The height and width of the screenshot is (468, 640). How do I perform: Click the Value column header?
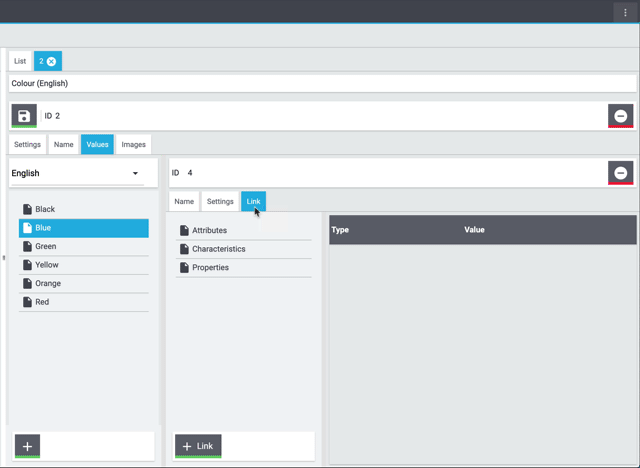(x=474, y=230)
